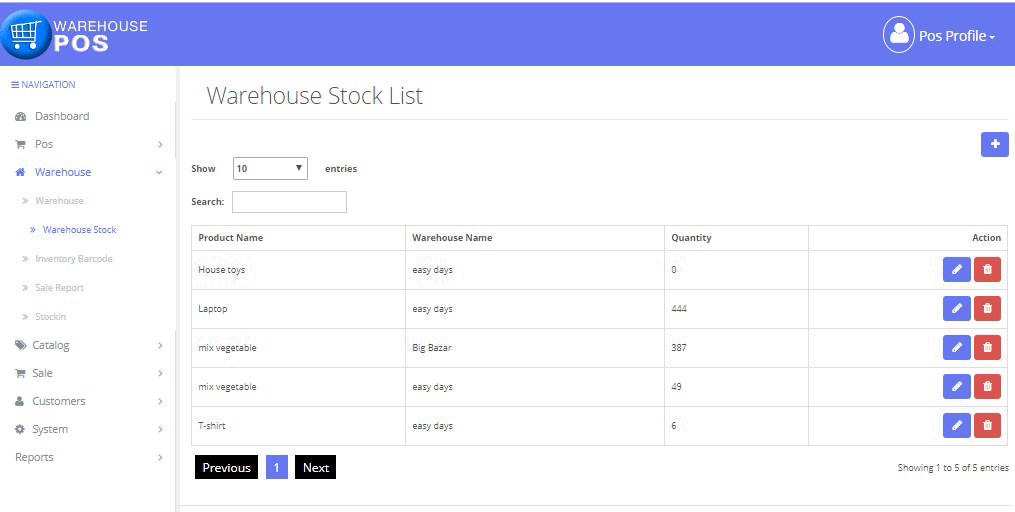Click the user avatar icon in header
This screenshot has height=512, width=1015.
tap(899, 35)
